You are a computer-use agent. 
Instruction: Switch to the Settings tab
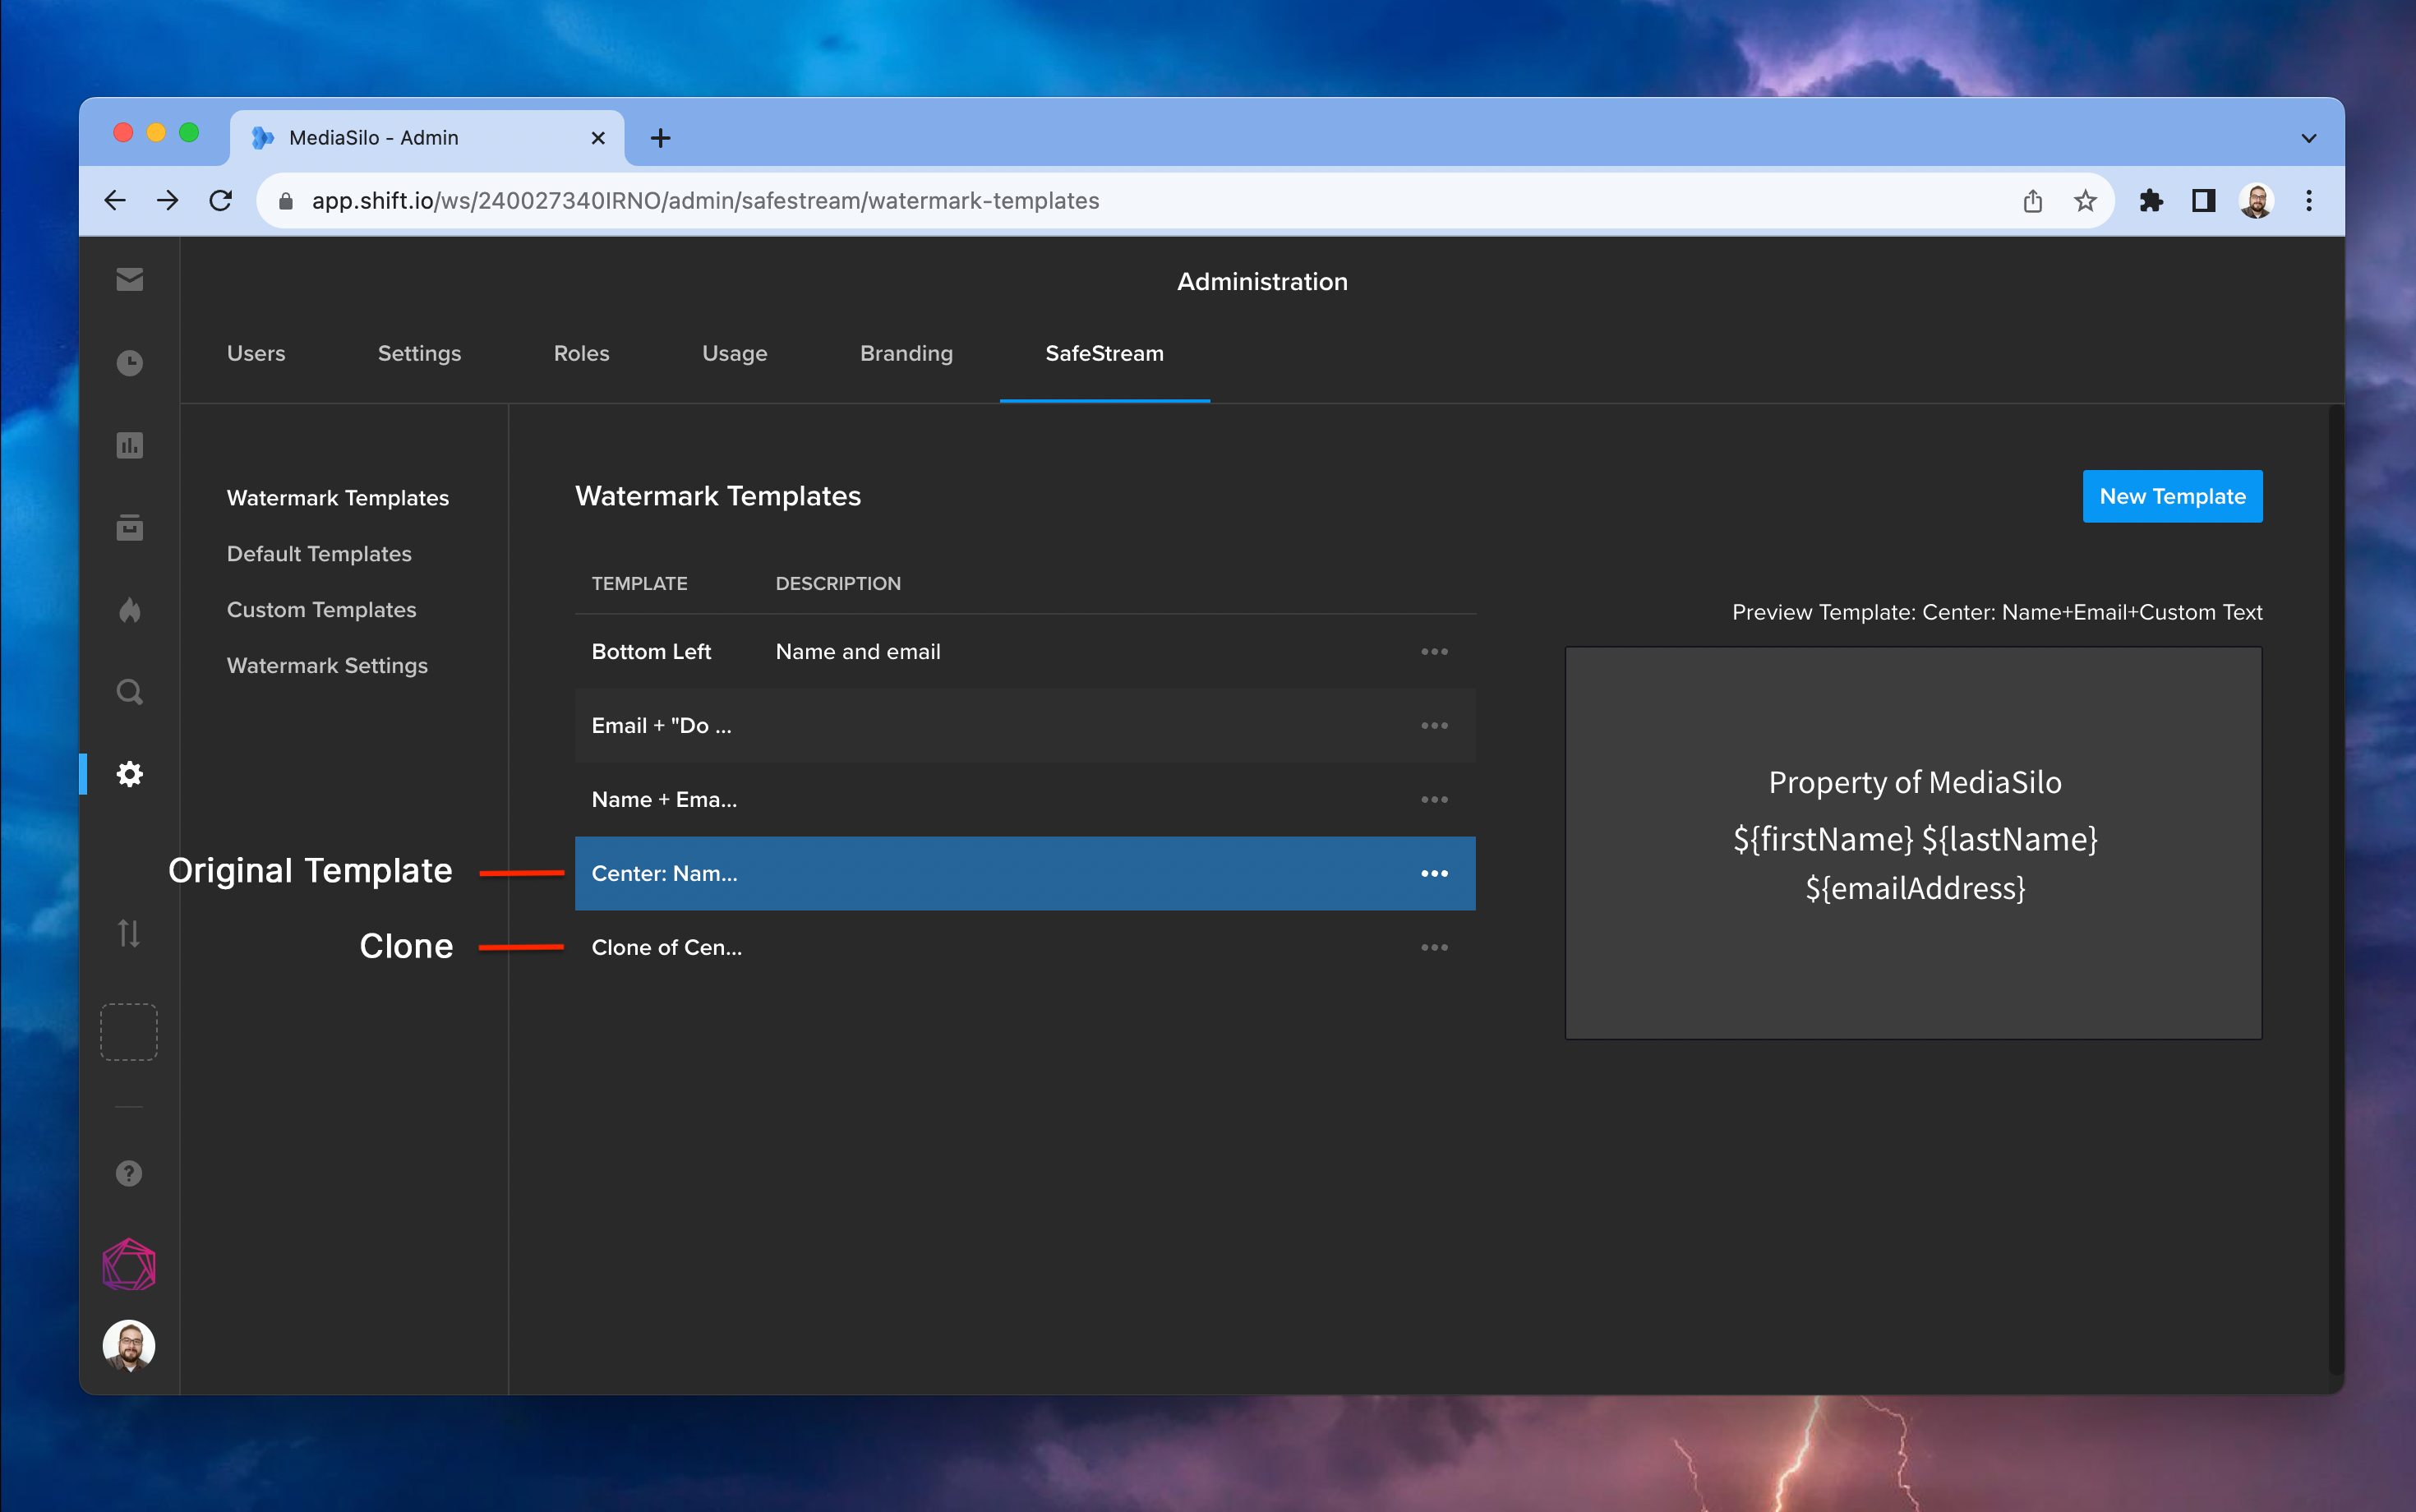click(420, 354)
